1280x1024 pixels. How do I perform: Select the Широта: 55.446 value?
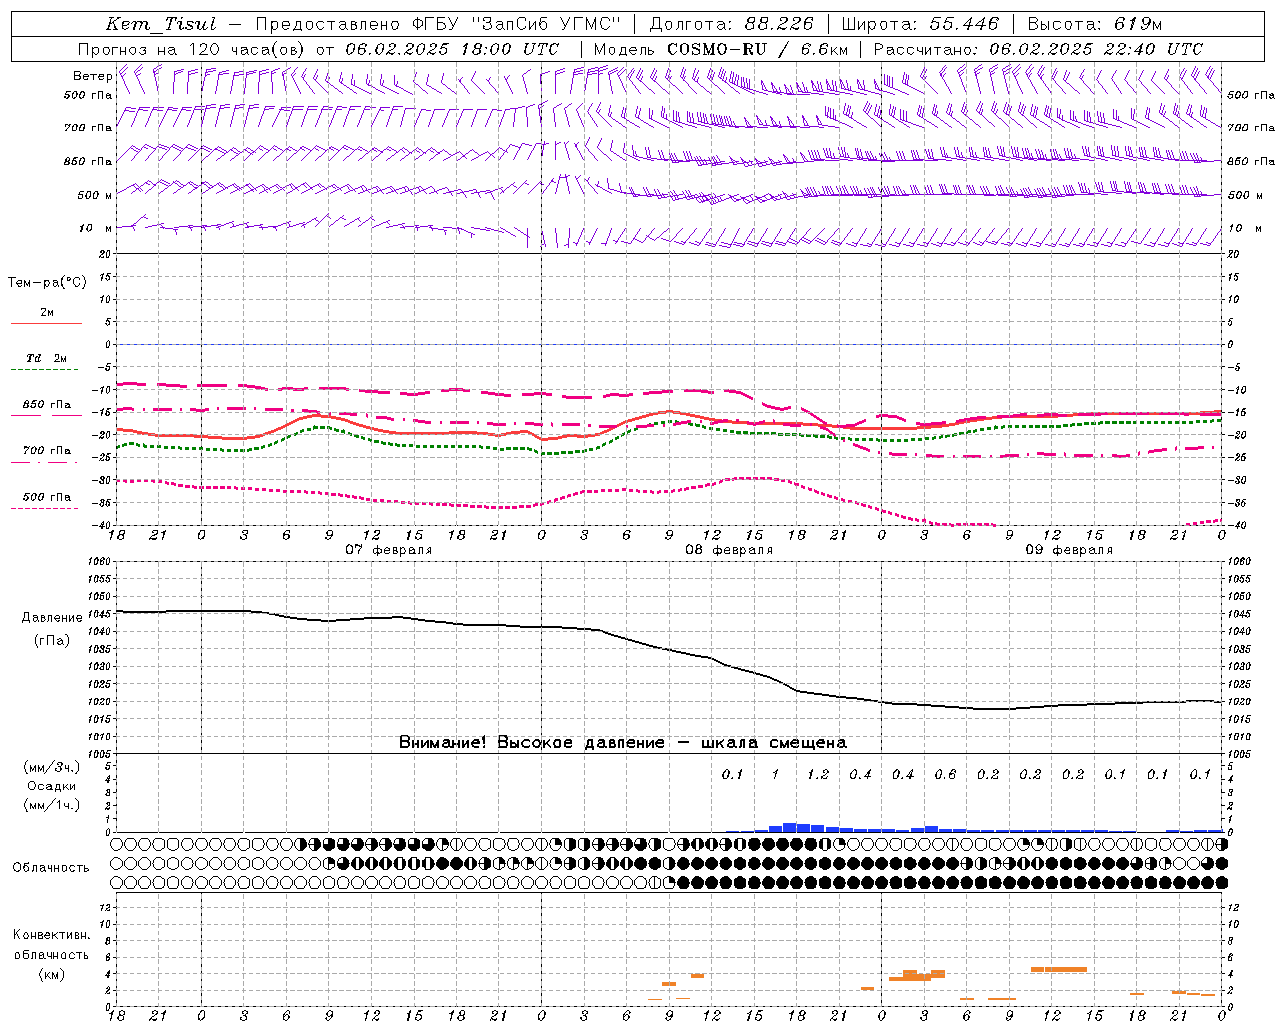pos(920,24)
